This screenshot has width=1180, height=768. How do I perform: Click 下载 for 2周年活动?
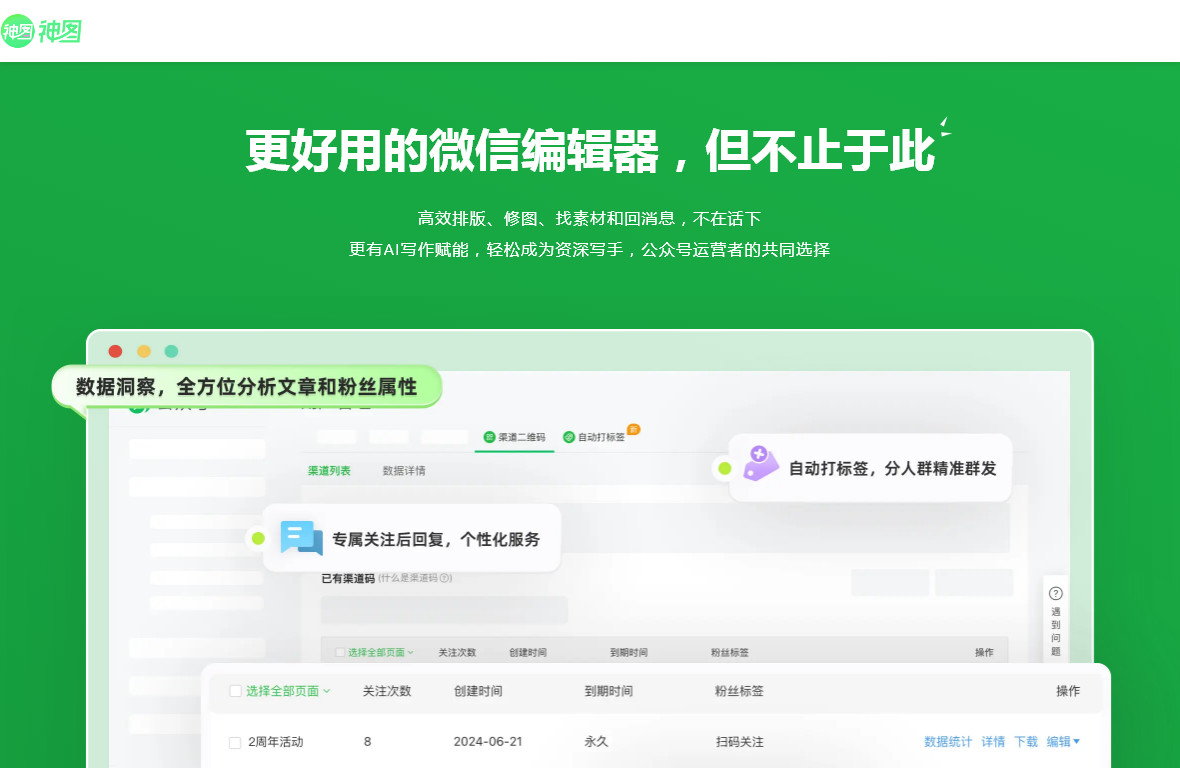(x=1026, y=742)
